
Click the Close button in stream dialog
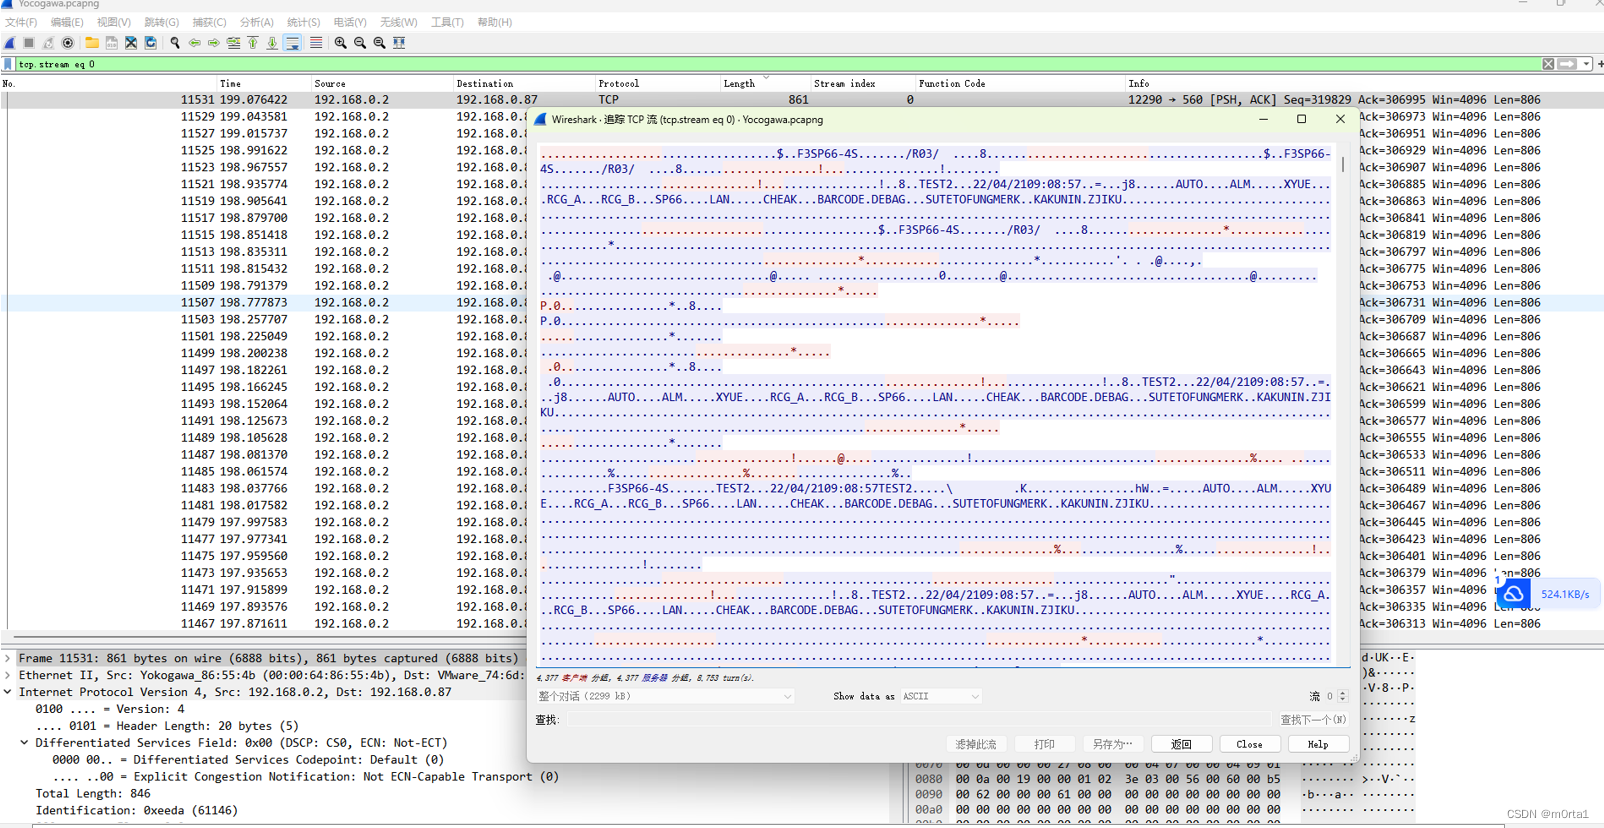[x=1249, y=744]
